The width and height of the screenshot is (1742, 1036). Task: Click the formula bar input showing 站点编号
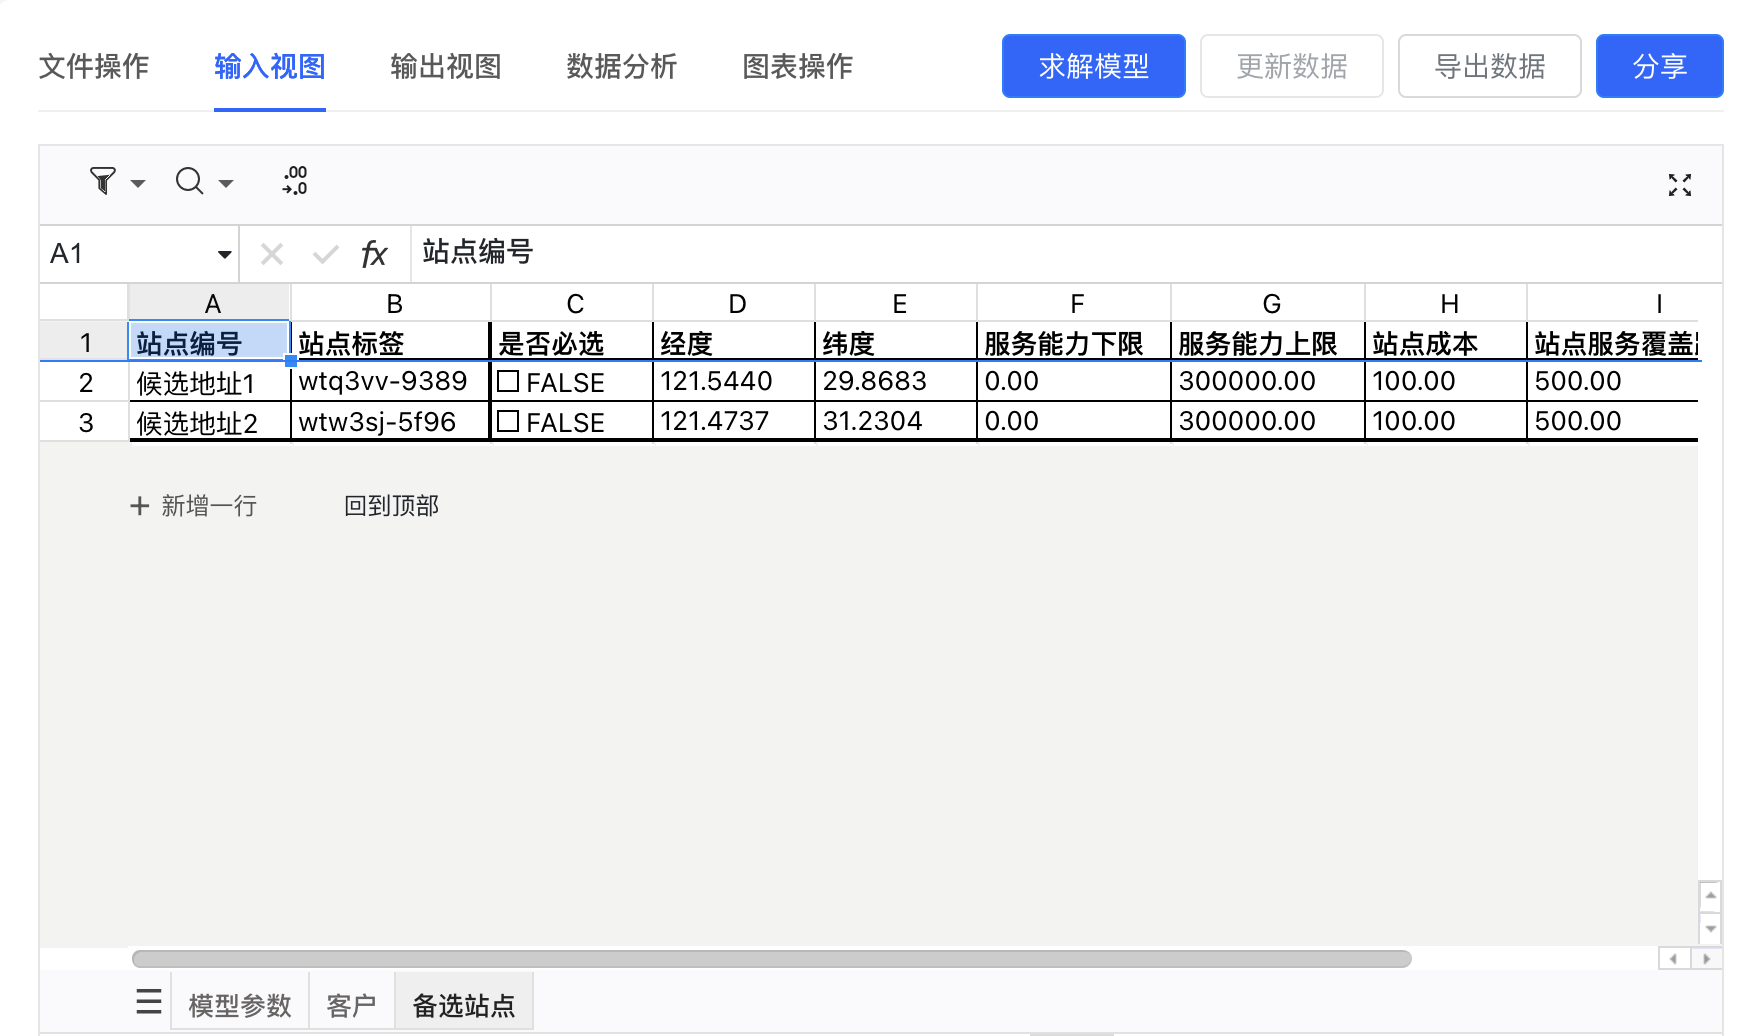[1000, 253]
